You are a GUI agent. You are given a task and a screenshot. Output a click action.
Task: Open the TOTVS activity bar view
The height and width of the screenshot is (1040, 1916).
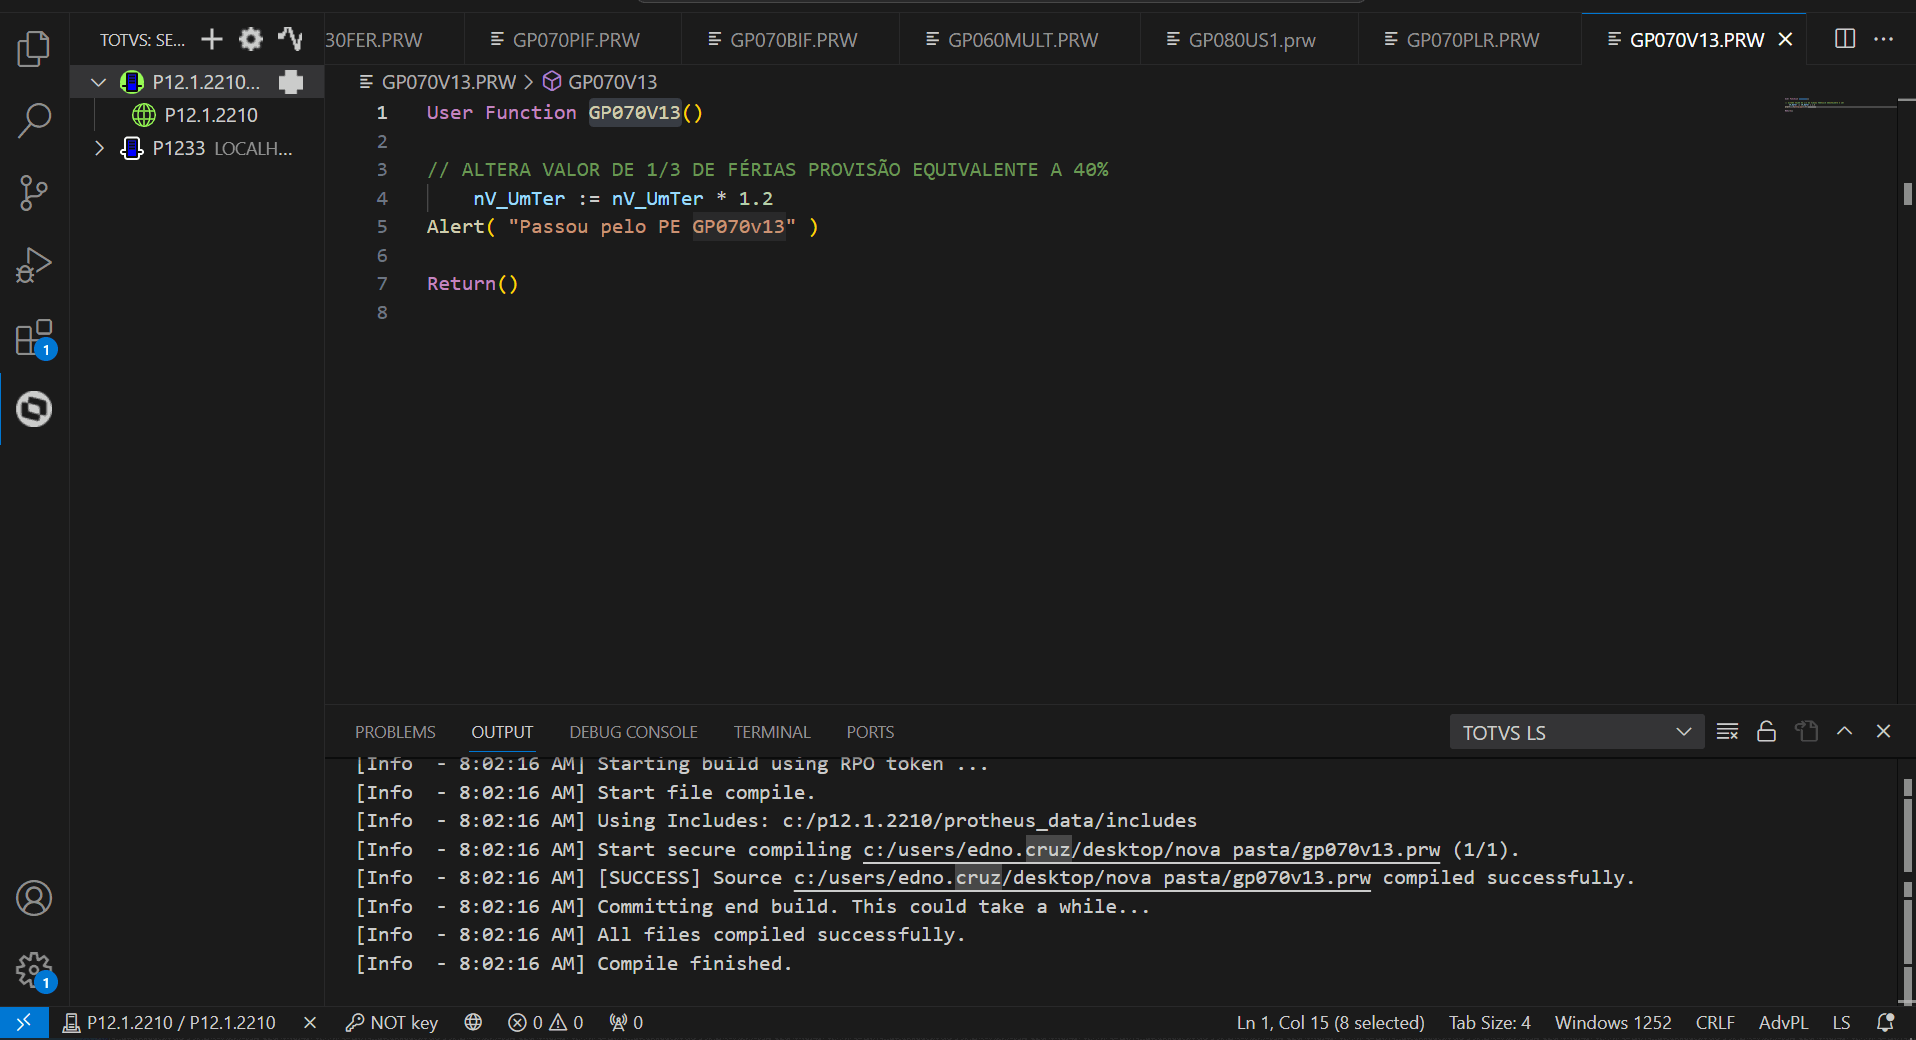tap(34, 409)
